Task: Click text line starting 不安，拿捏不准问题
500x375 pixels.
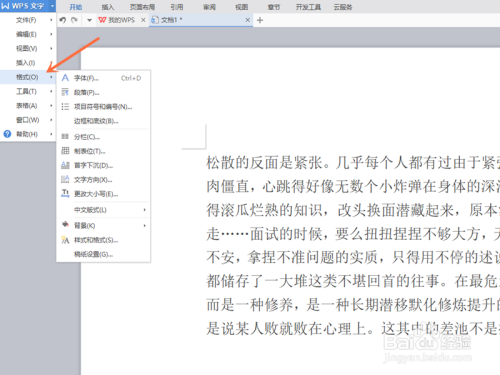Action: pos(353,257)
